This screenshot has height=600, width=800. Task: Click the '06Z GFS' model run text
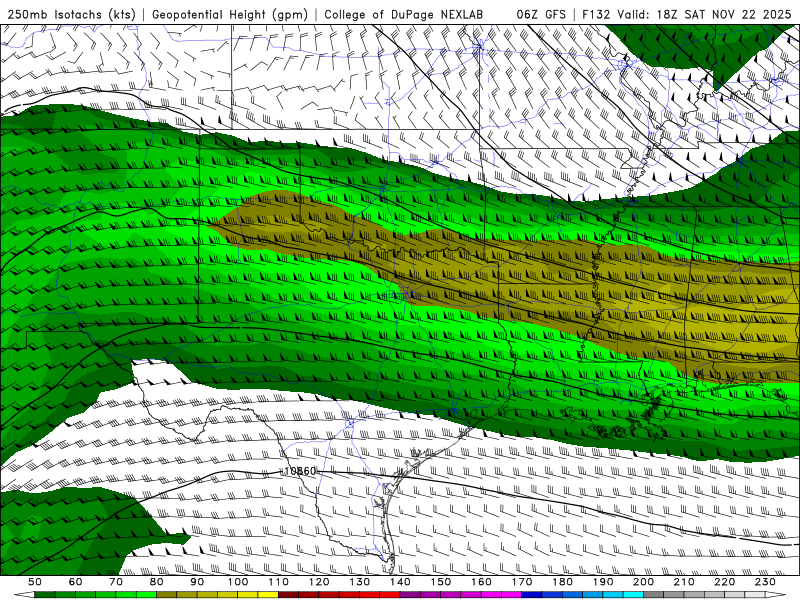click(541, 14)
